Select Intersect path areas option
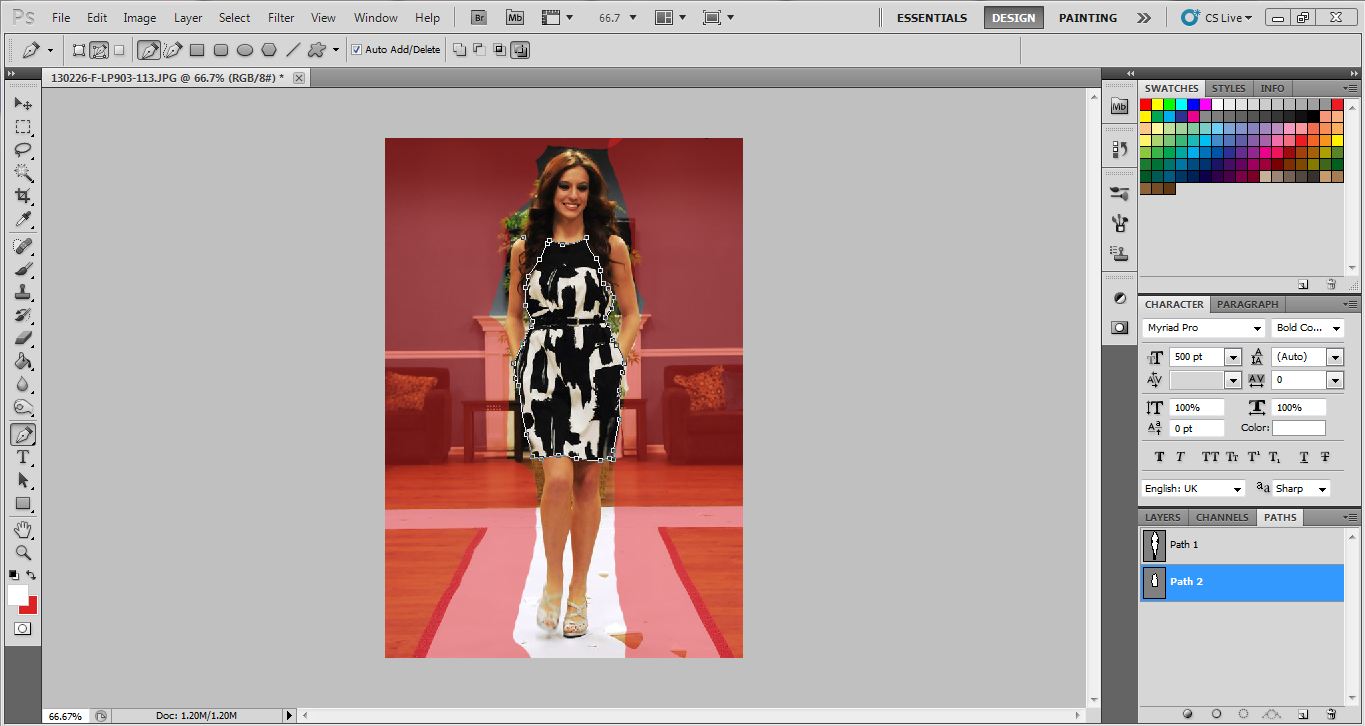 [499, 49]
